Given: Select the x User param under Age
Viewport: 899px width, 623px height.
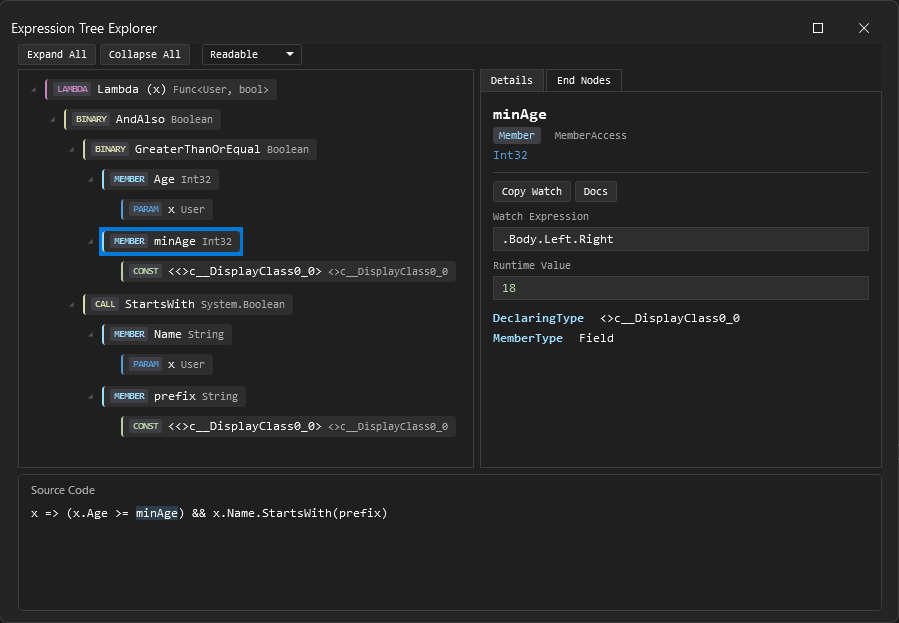Looking at the screenshot, I should (167, 209).
